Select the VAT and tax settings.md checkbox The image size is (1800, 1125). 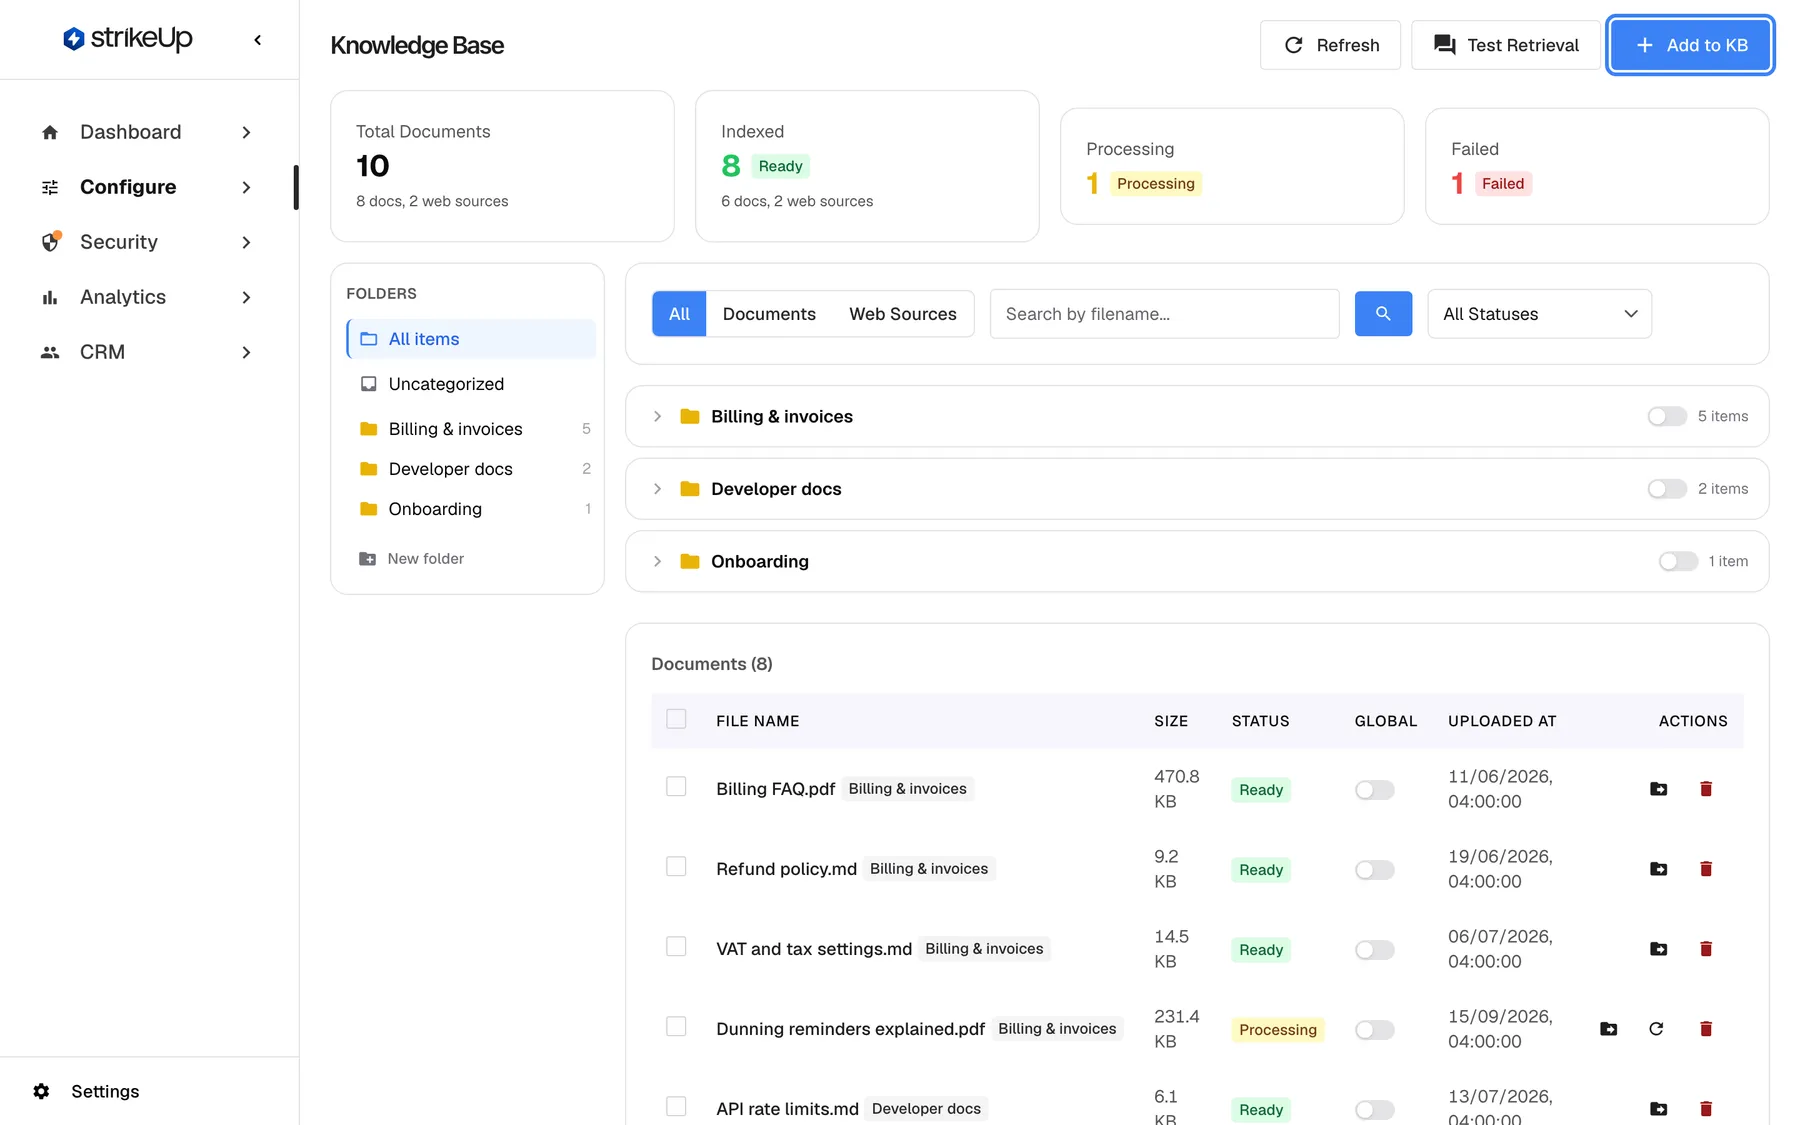pyautogui.click(x=676, y=947)
